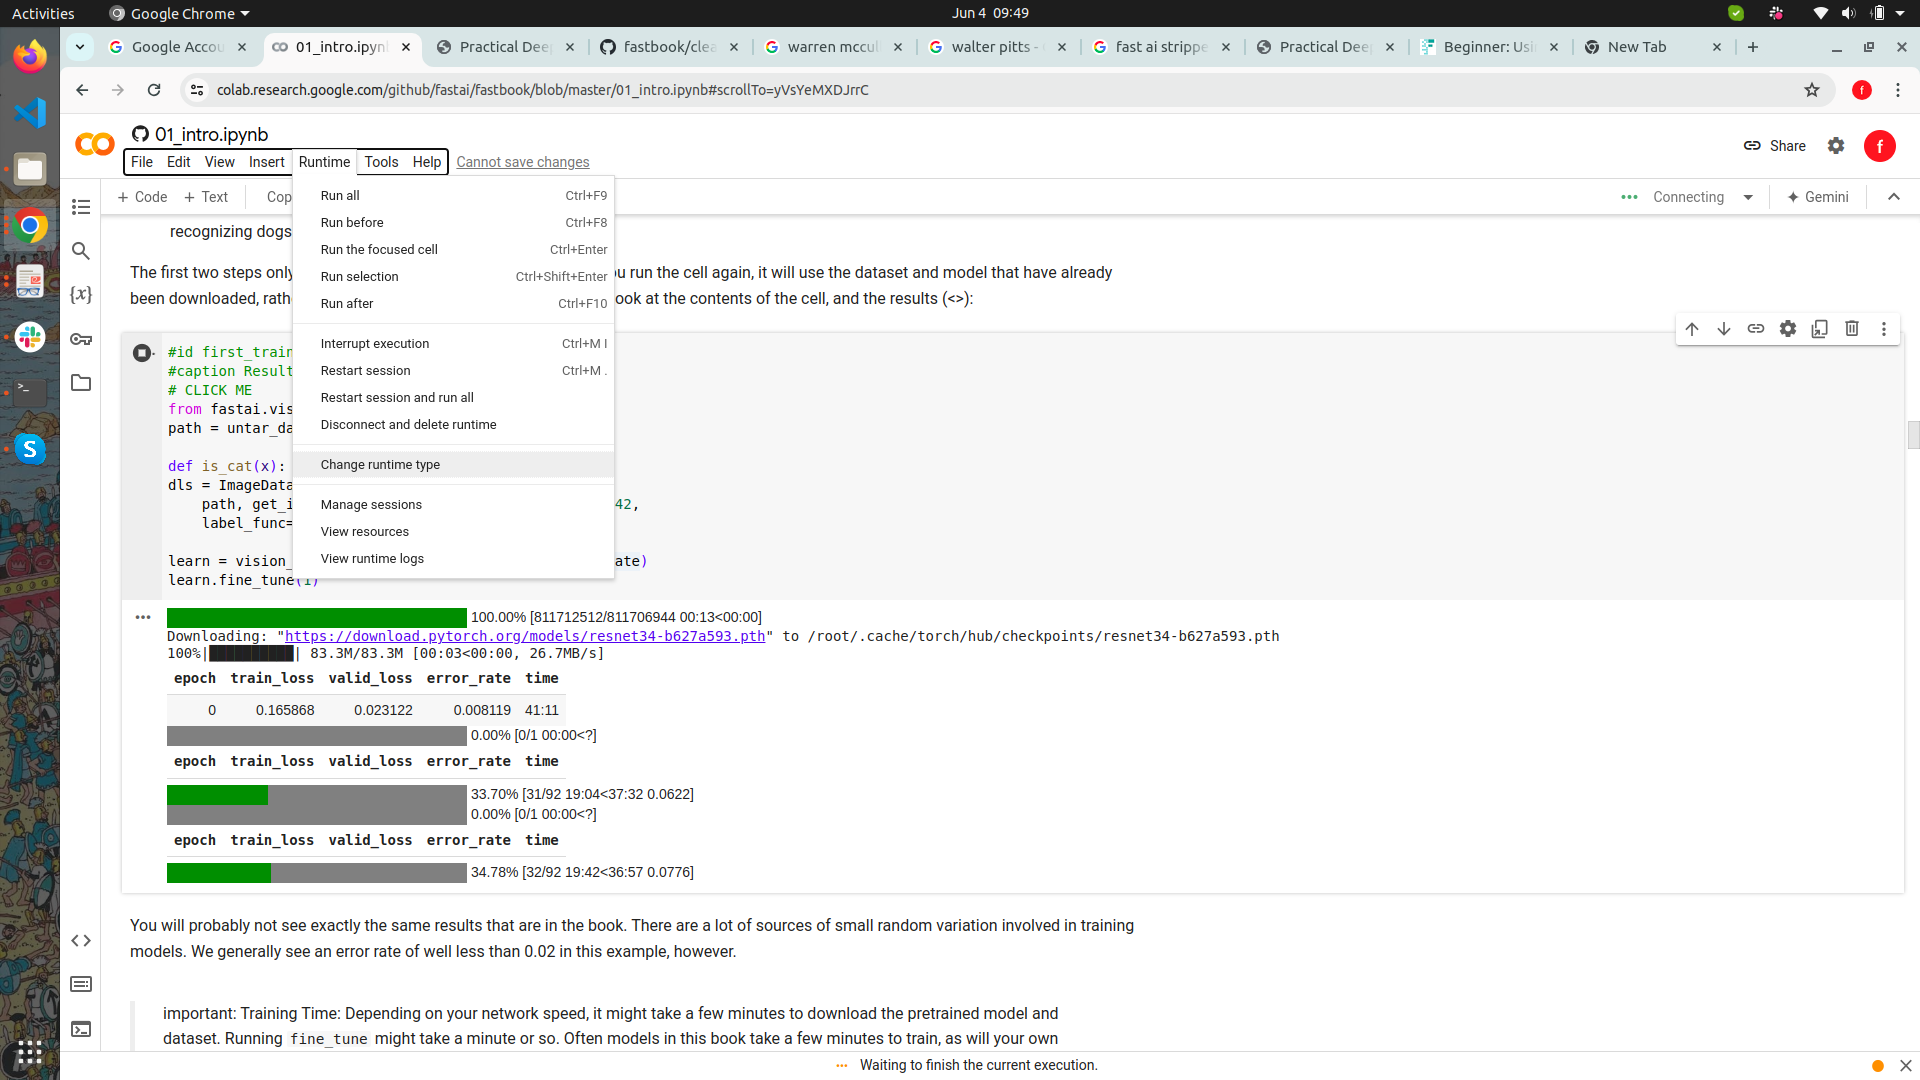
Task: Open the cell settings gear
Action: (x=1789, y=328)
